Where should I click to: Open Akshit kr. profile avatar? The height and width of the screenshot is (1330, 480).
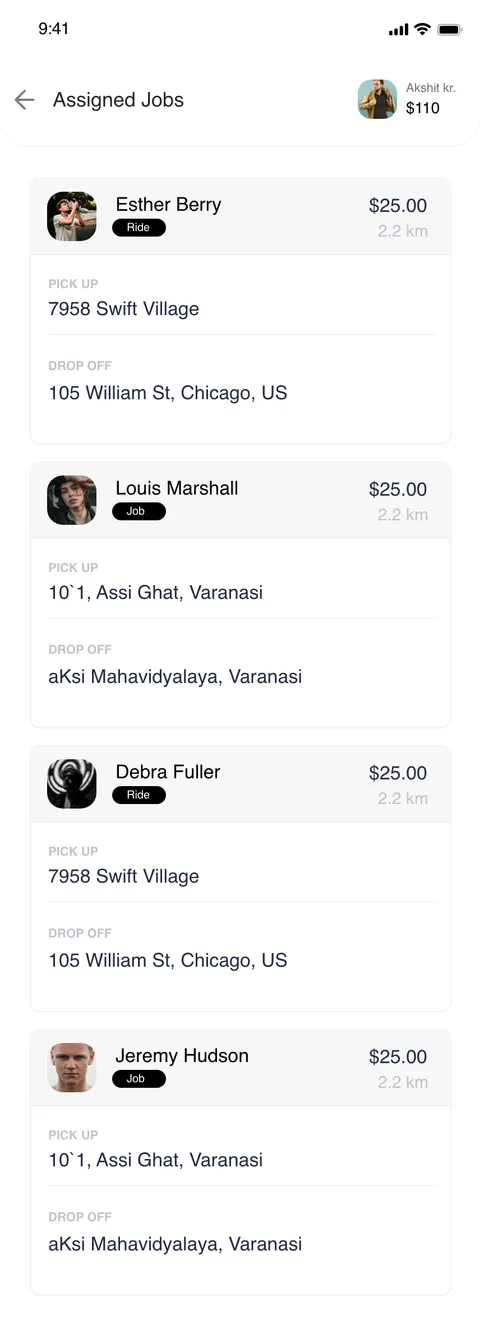(377, 99)
